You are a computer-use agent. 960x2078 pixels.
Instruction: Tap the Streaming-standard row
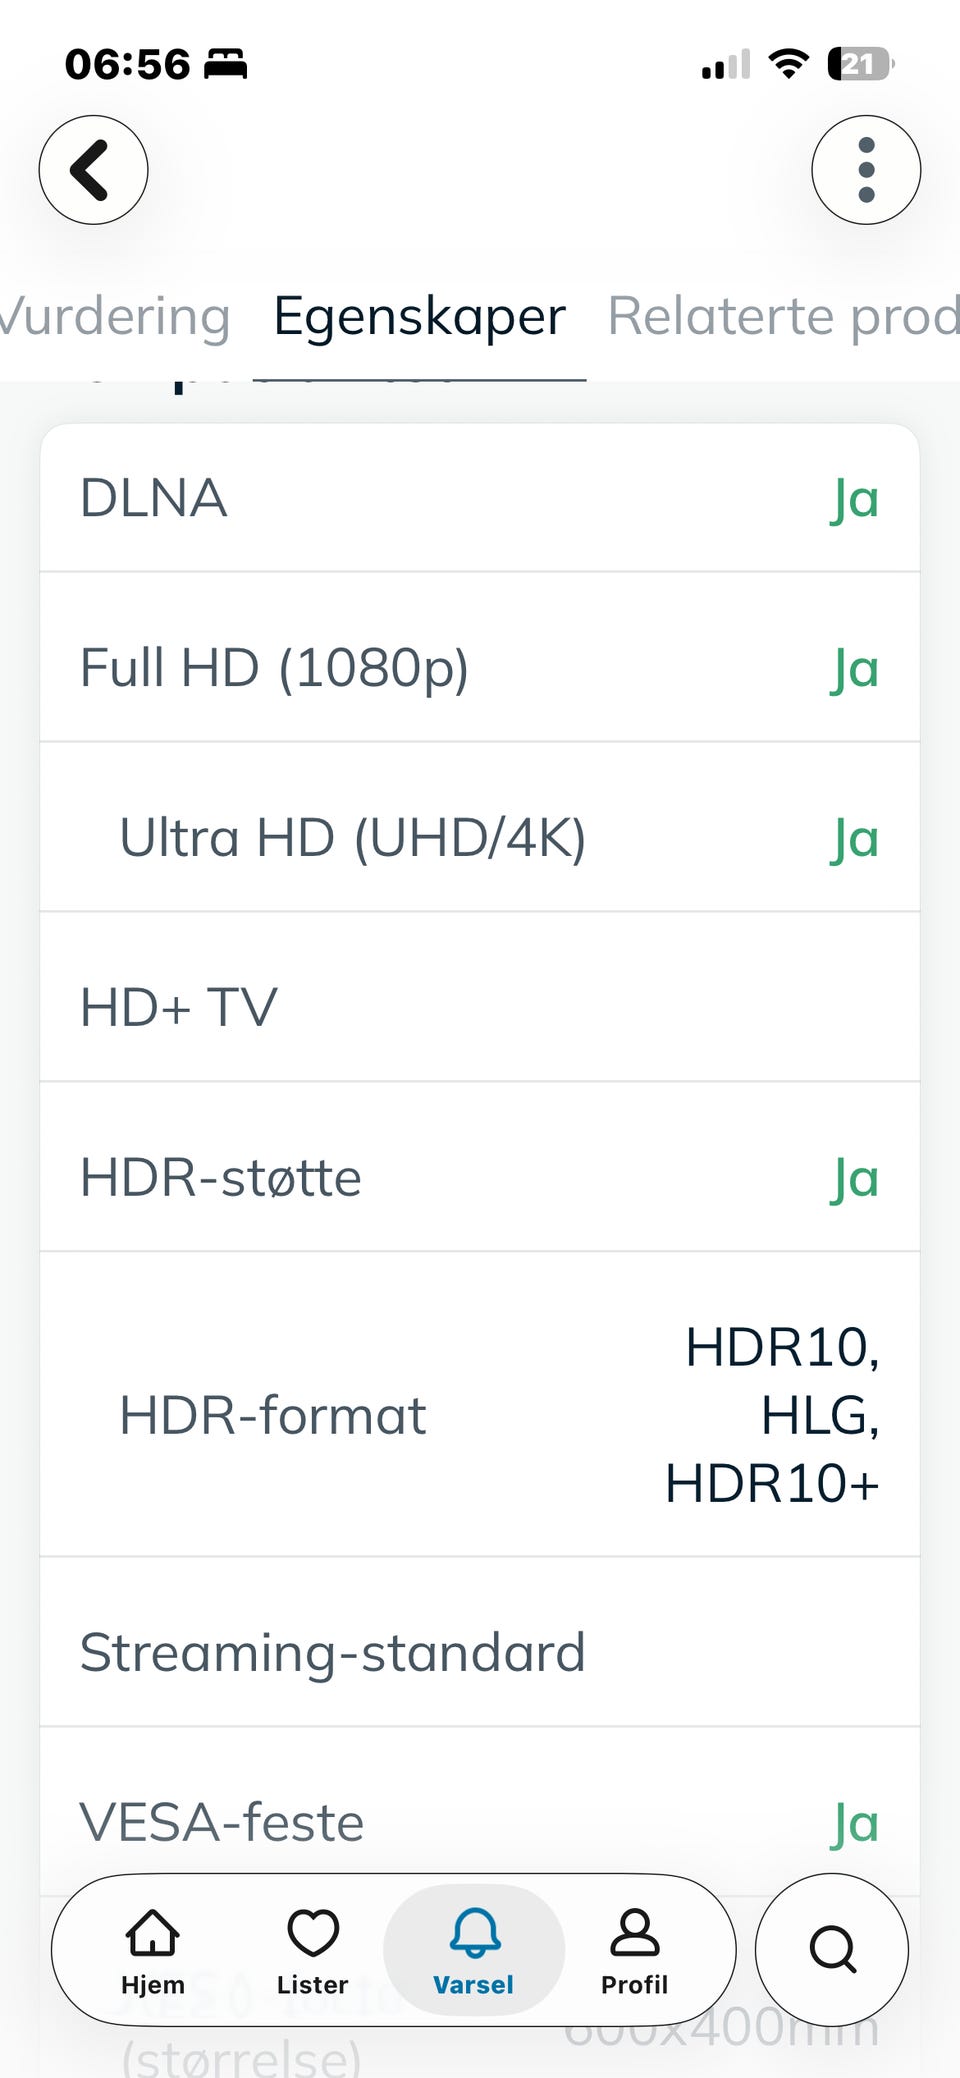tap(480, 1652)
